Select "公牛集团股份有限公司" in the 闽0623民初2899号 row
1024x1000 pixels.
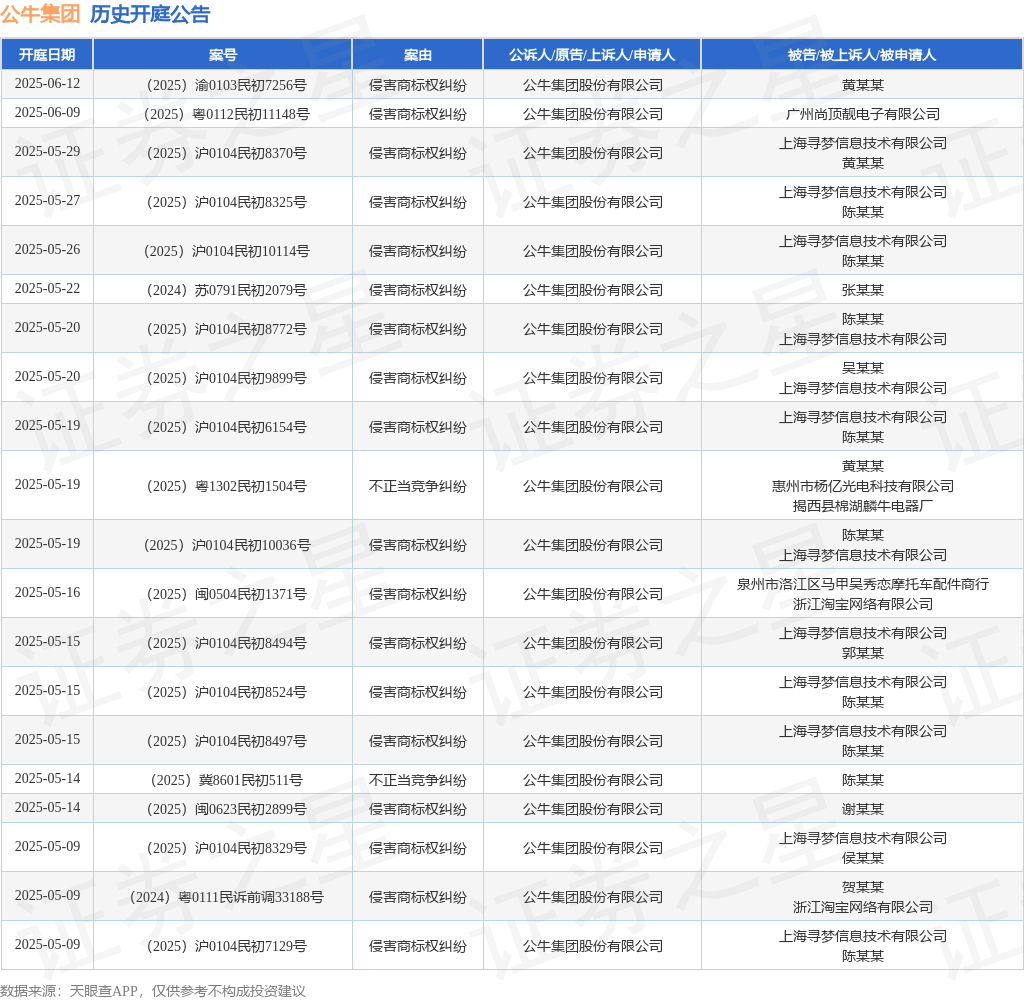[x=593, y=809]
